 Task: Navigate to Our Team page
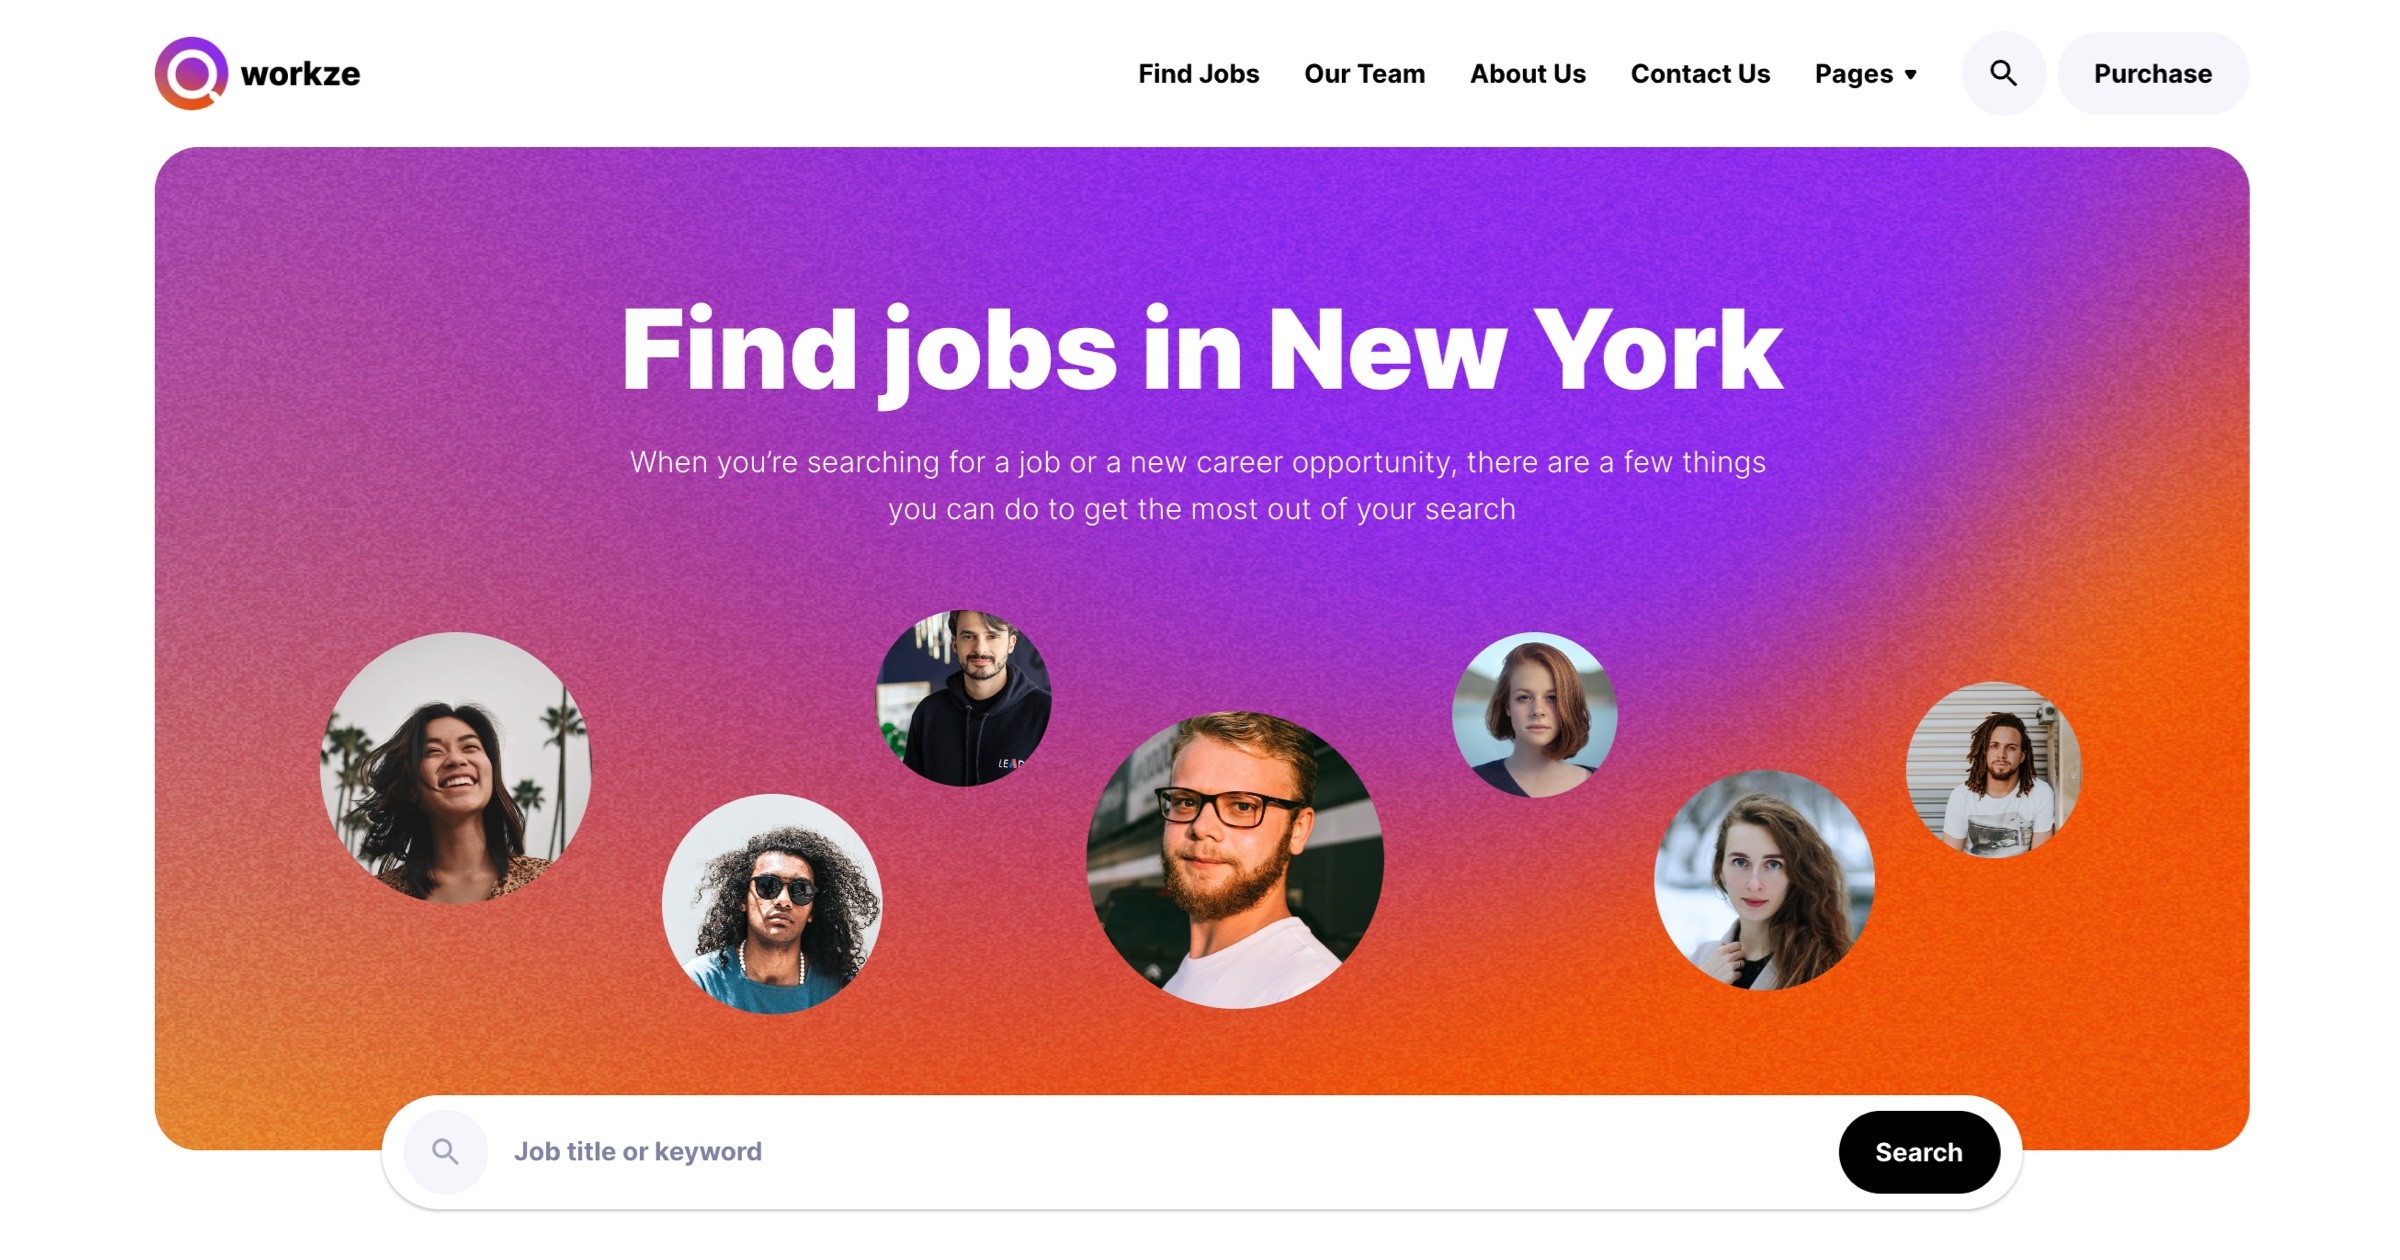click(1363, 71)
